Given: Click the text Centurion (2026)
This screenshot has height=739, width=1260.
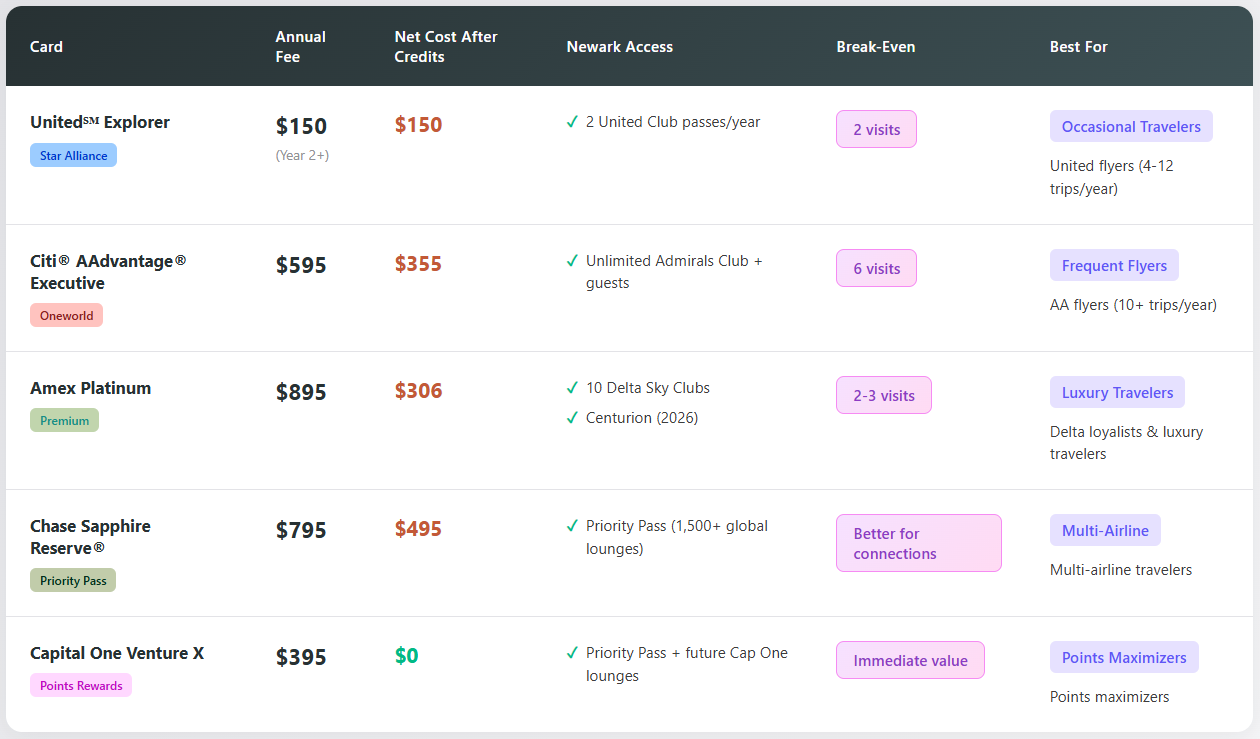Looking at the screenshot, I should pos(642,418).
